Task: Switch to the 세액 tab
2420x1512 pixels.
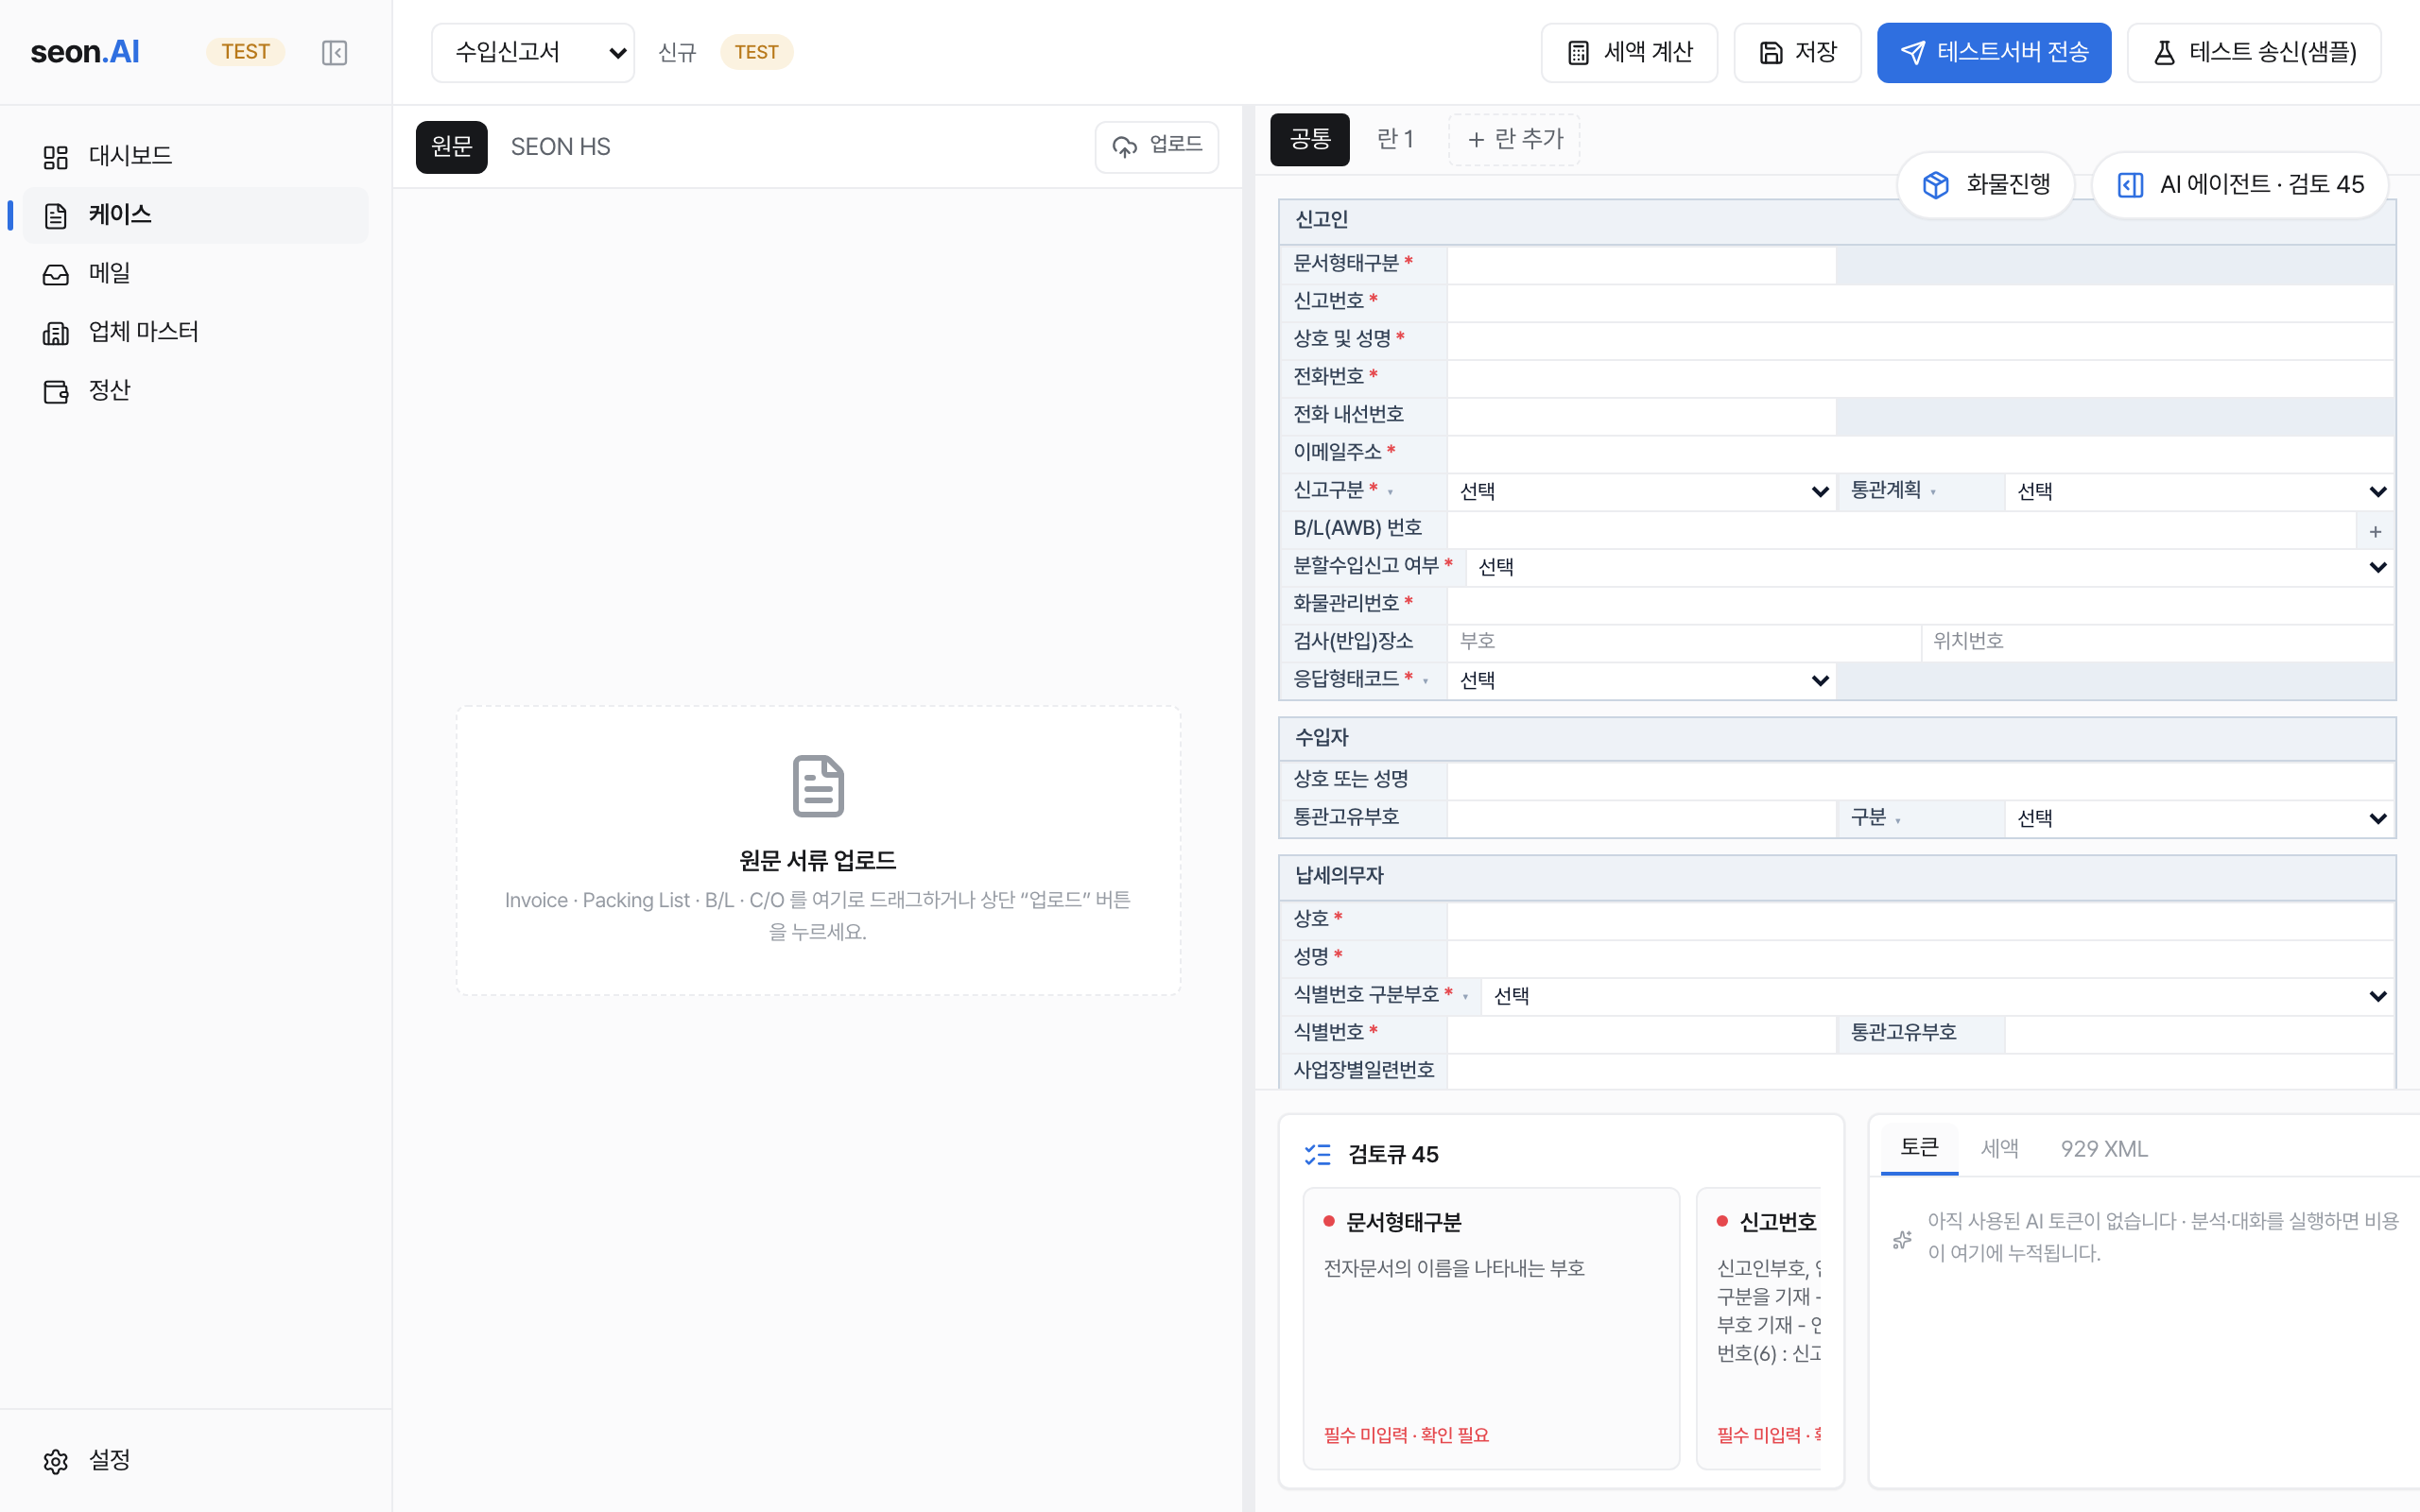Action: [x=2000, y=1148]
